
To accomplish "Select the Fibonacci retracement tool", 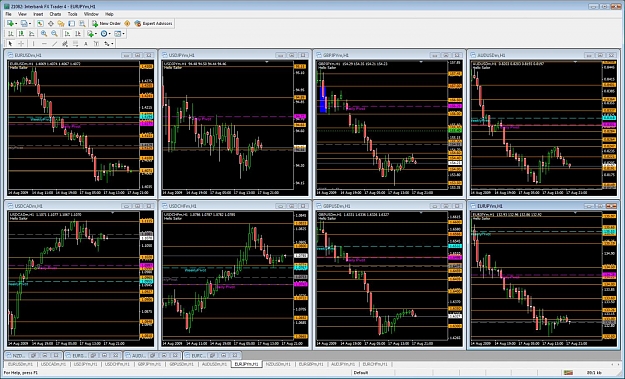I will (x=75, y=44).
